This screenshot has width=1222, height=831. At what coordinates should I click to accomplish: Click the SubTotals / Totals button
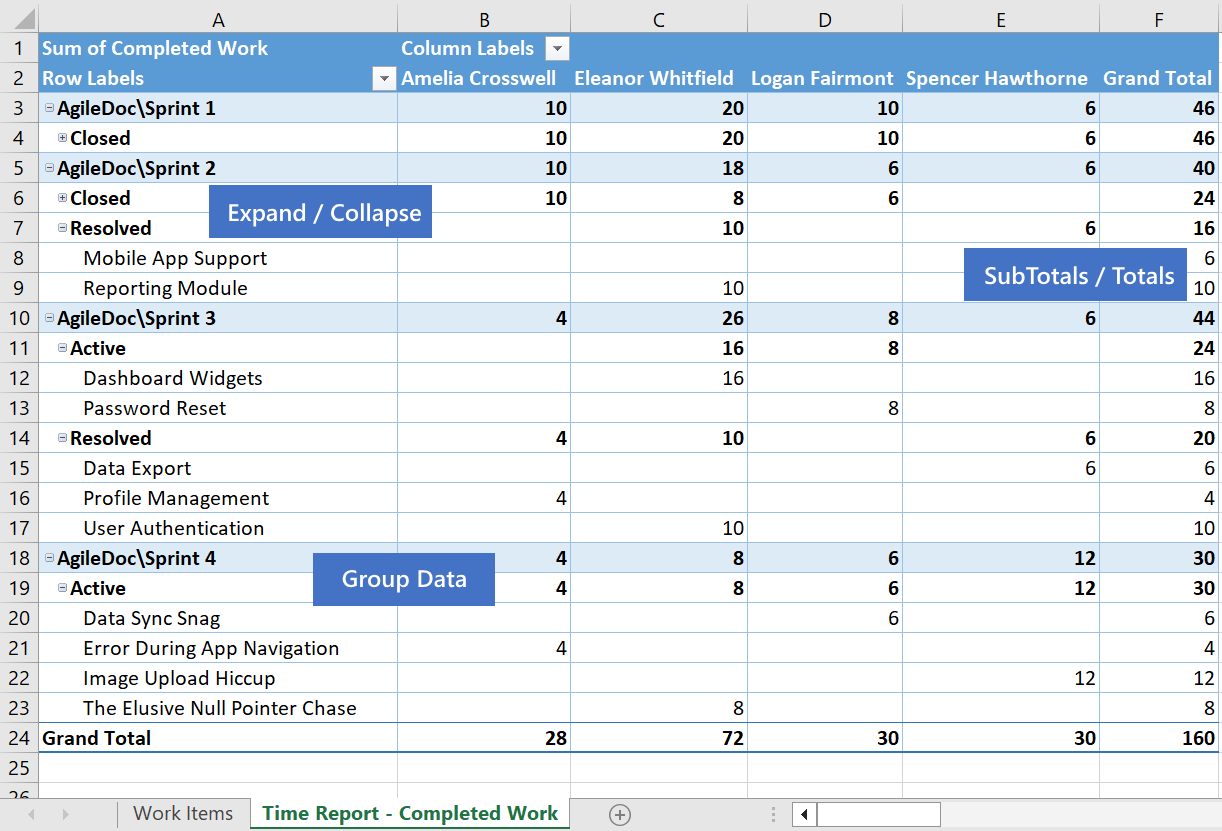[x=1075, y=275]
